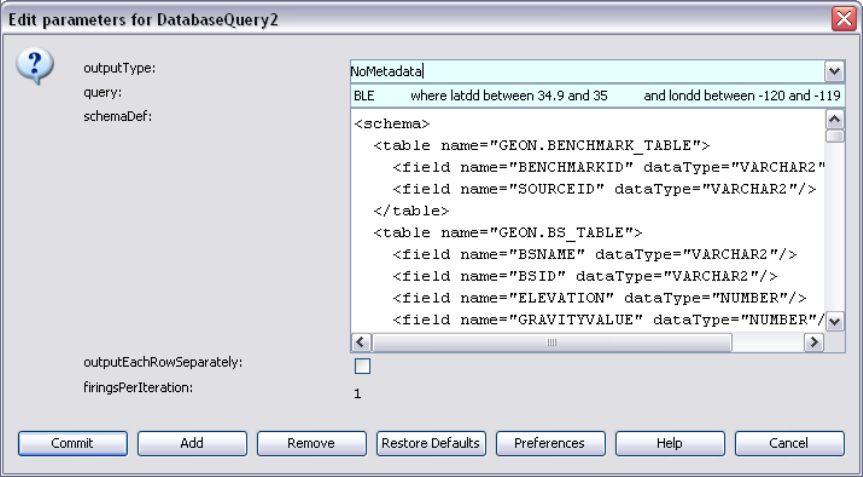
Task: Close the Edit parameters dialog
Action: coord(844,19)
